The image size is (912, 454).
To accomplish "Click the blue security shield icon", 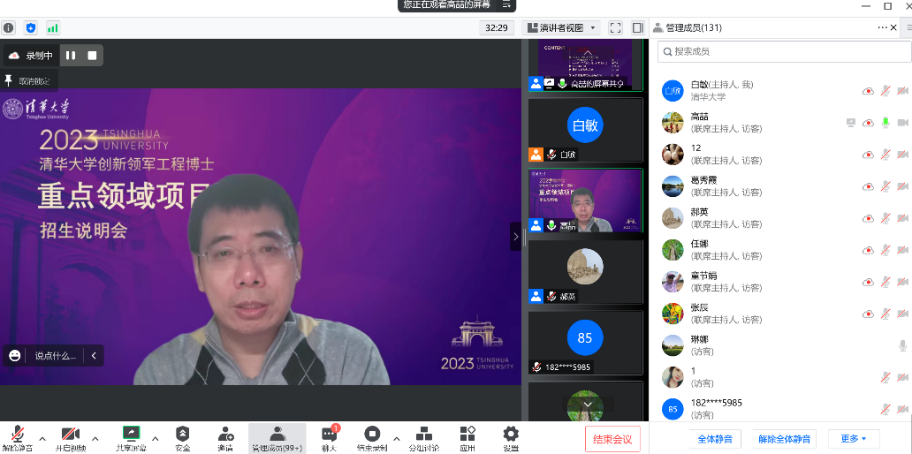I will click(31, 27).
